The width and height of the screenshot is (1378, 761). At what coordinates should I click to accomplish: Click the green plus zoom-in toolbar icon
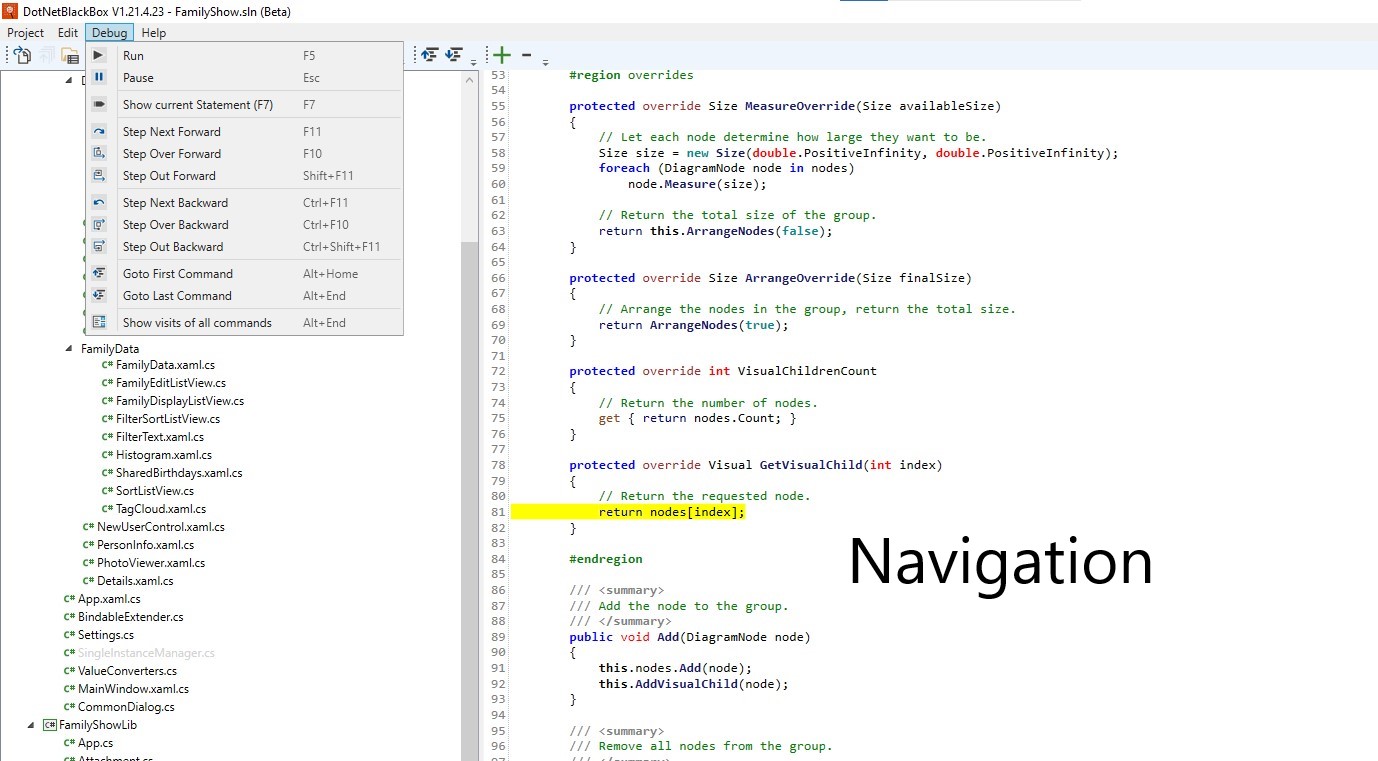click(x=502, y=55)
